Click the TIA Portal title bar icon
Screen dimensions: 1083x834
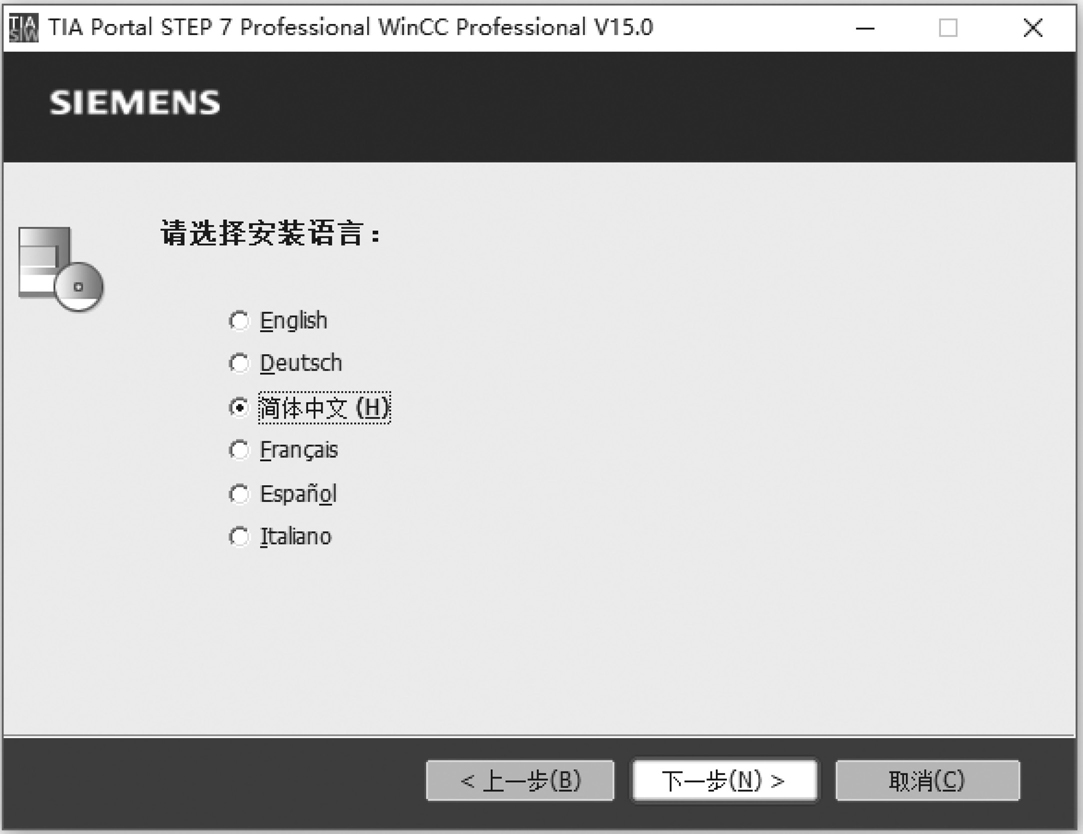tap(23, 28)
